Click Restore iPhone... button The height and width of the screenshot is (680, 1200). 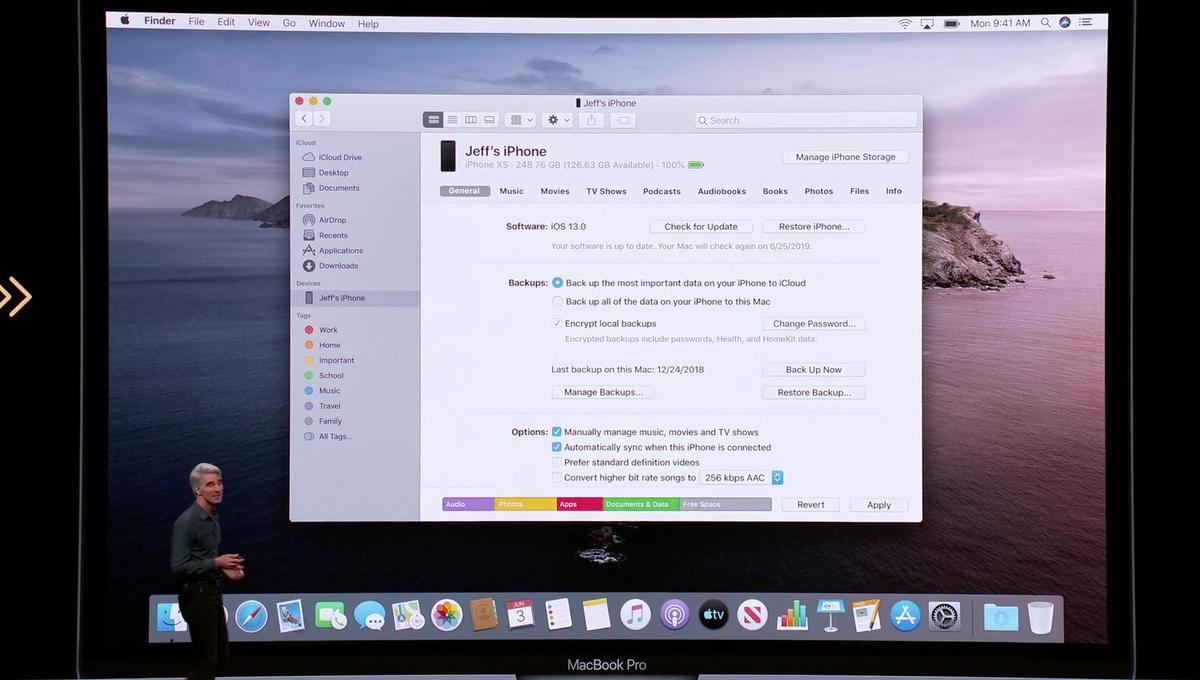click(814, 227)
